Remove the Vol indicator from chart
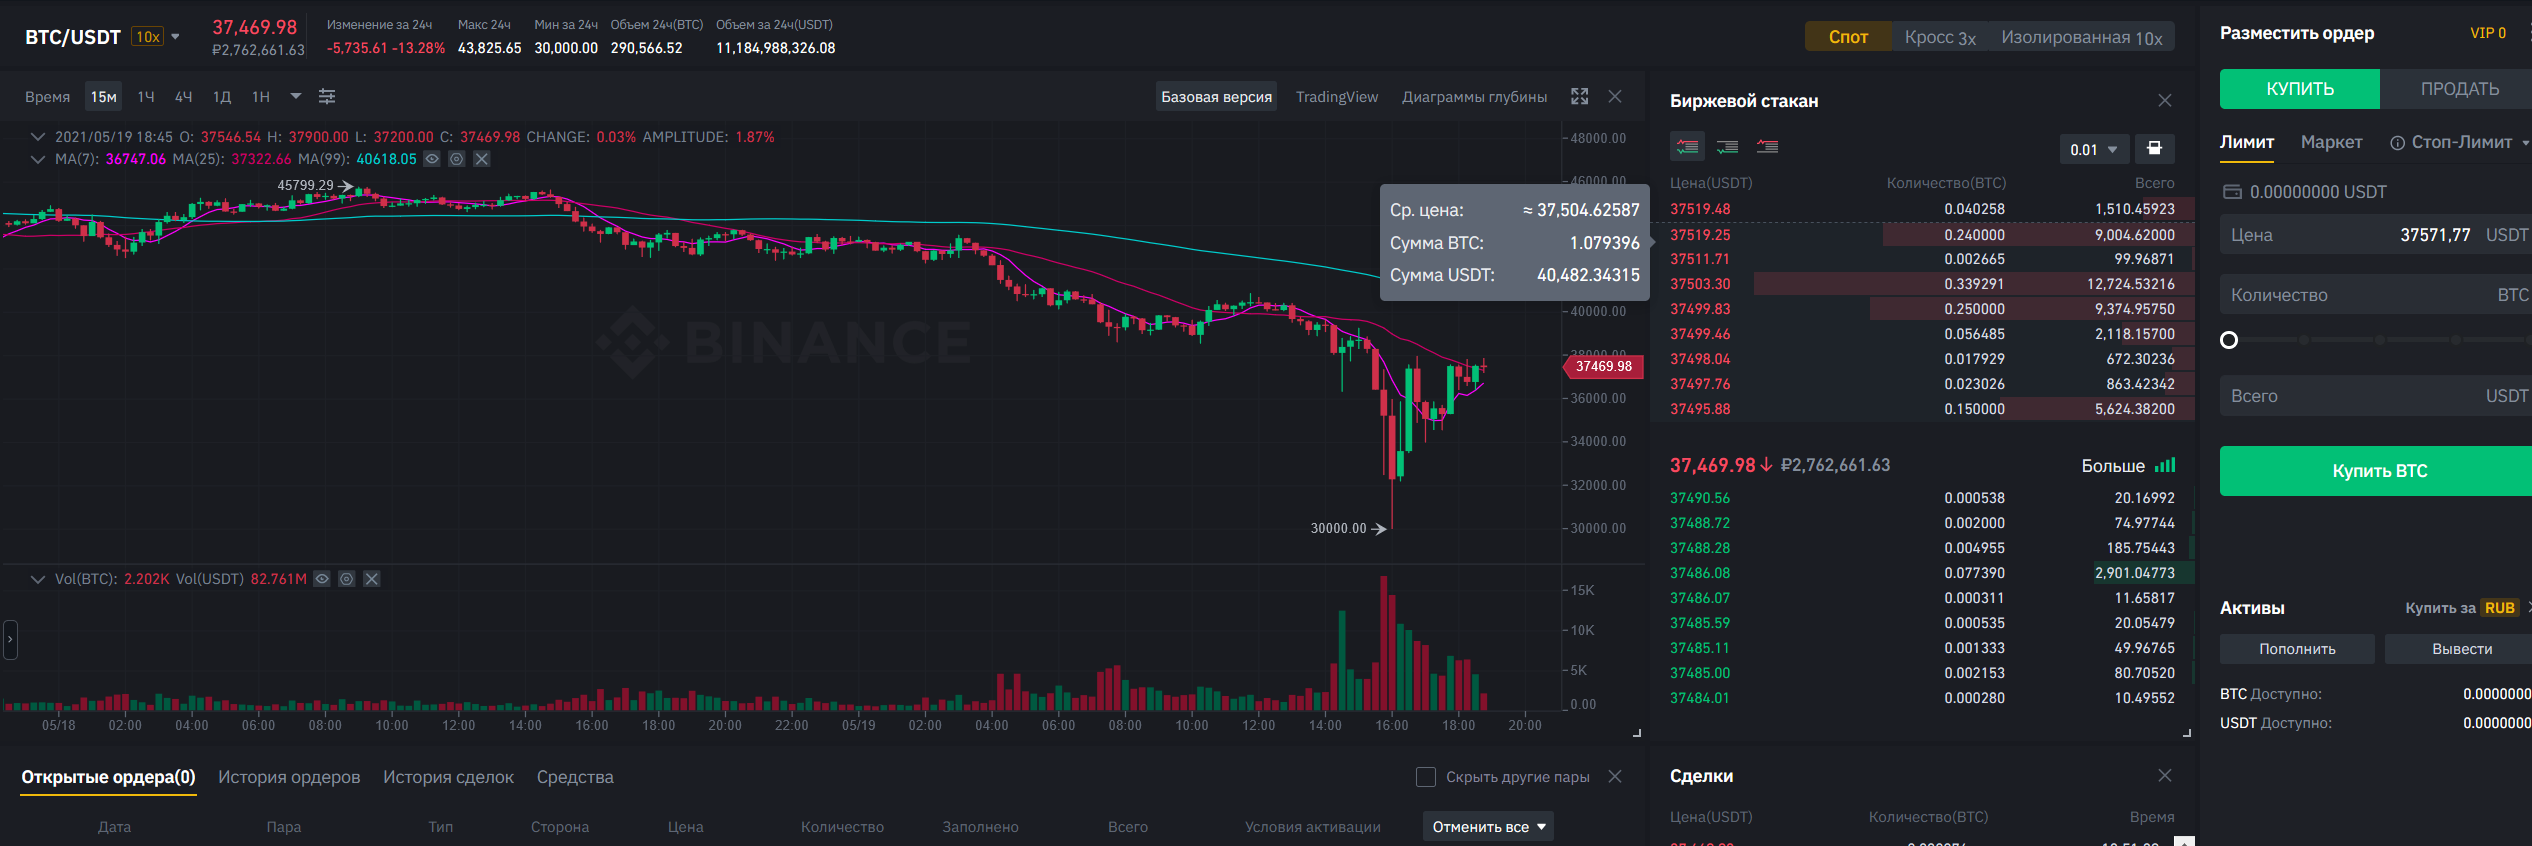 click(371, 579)
